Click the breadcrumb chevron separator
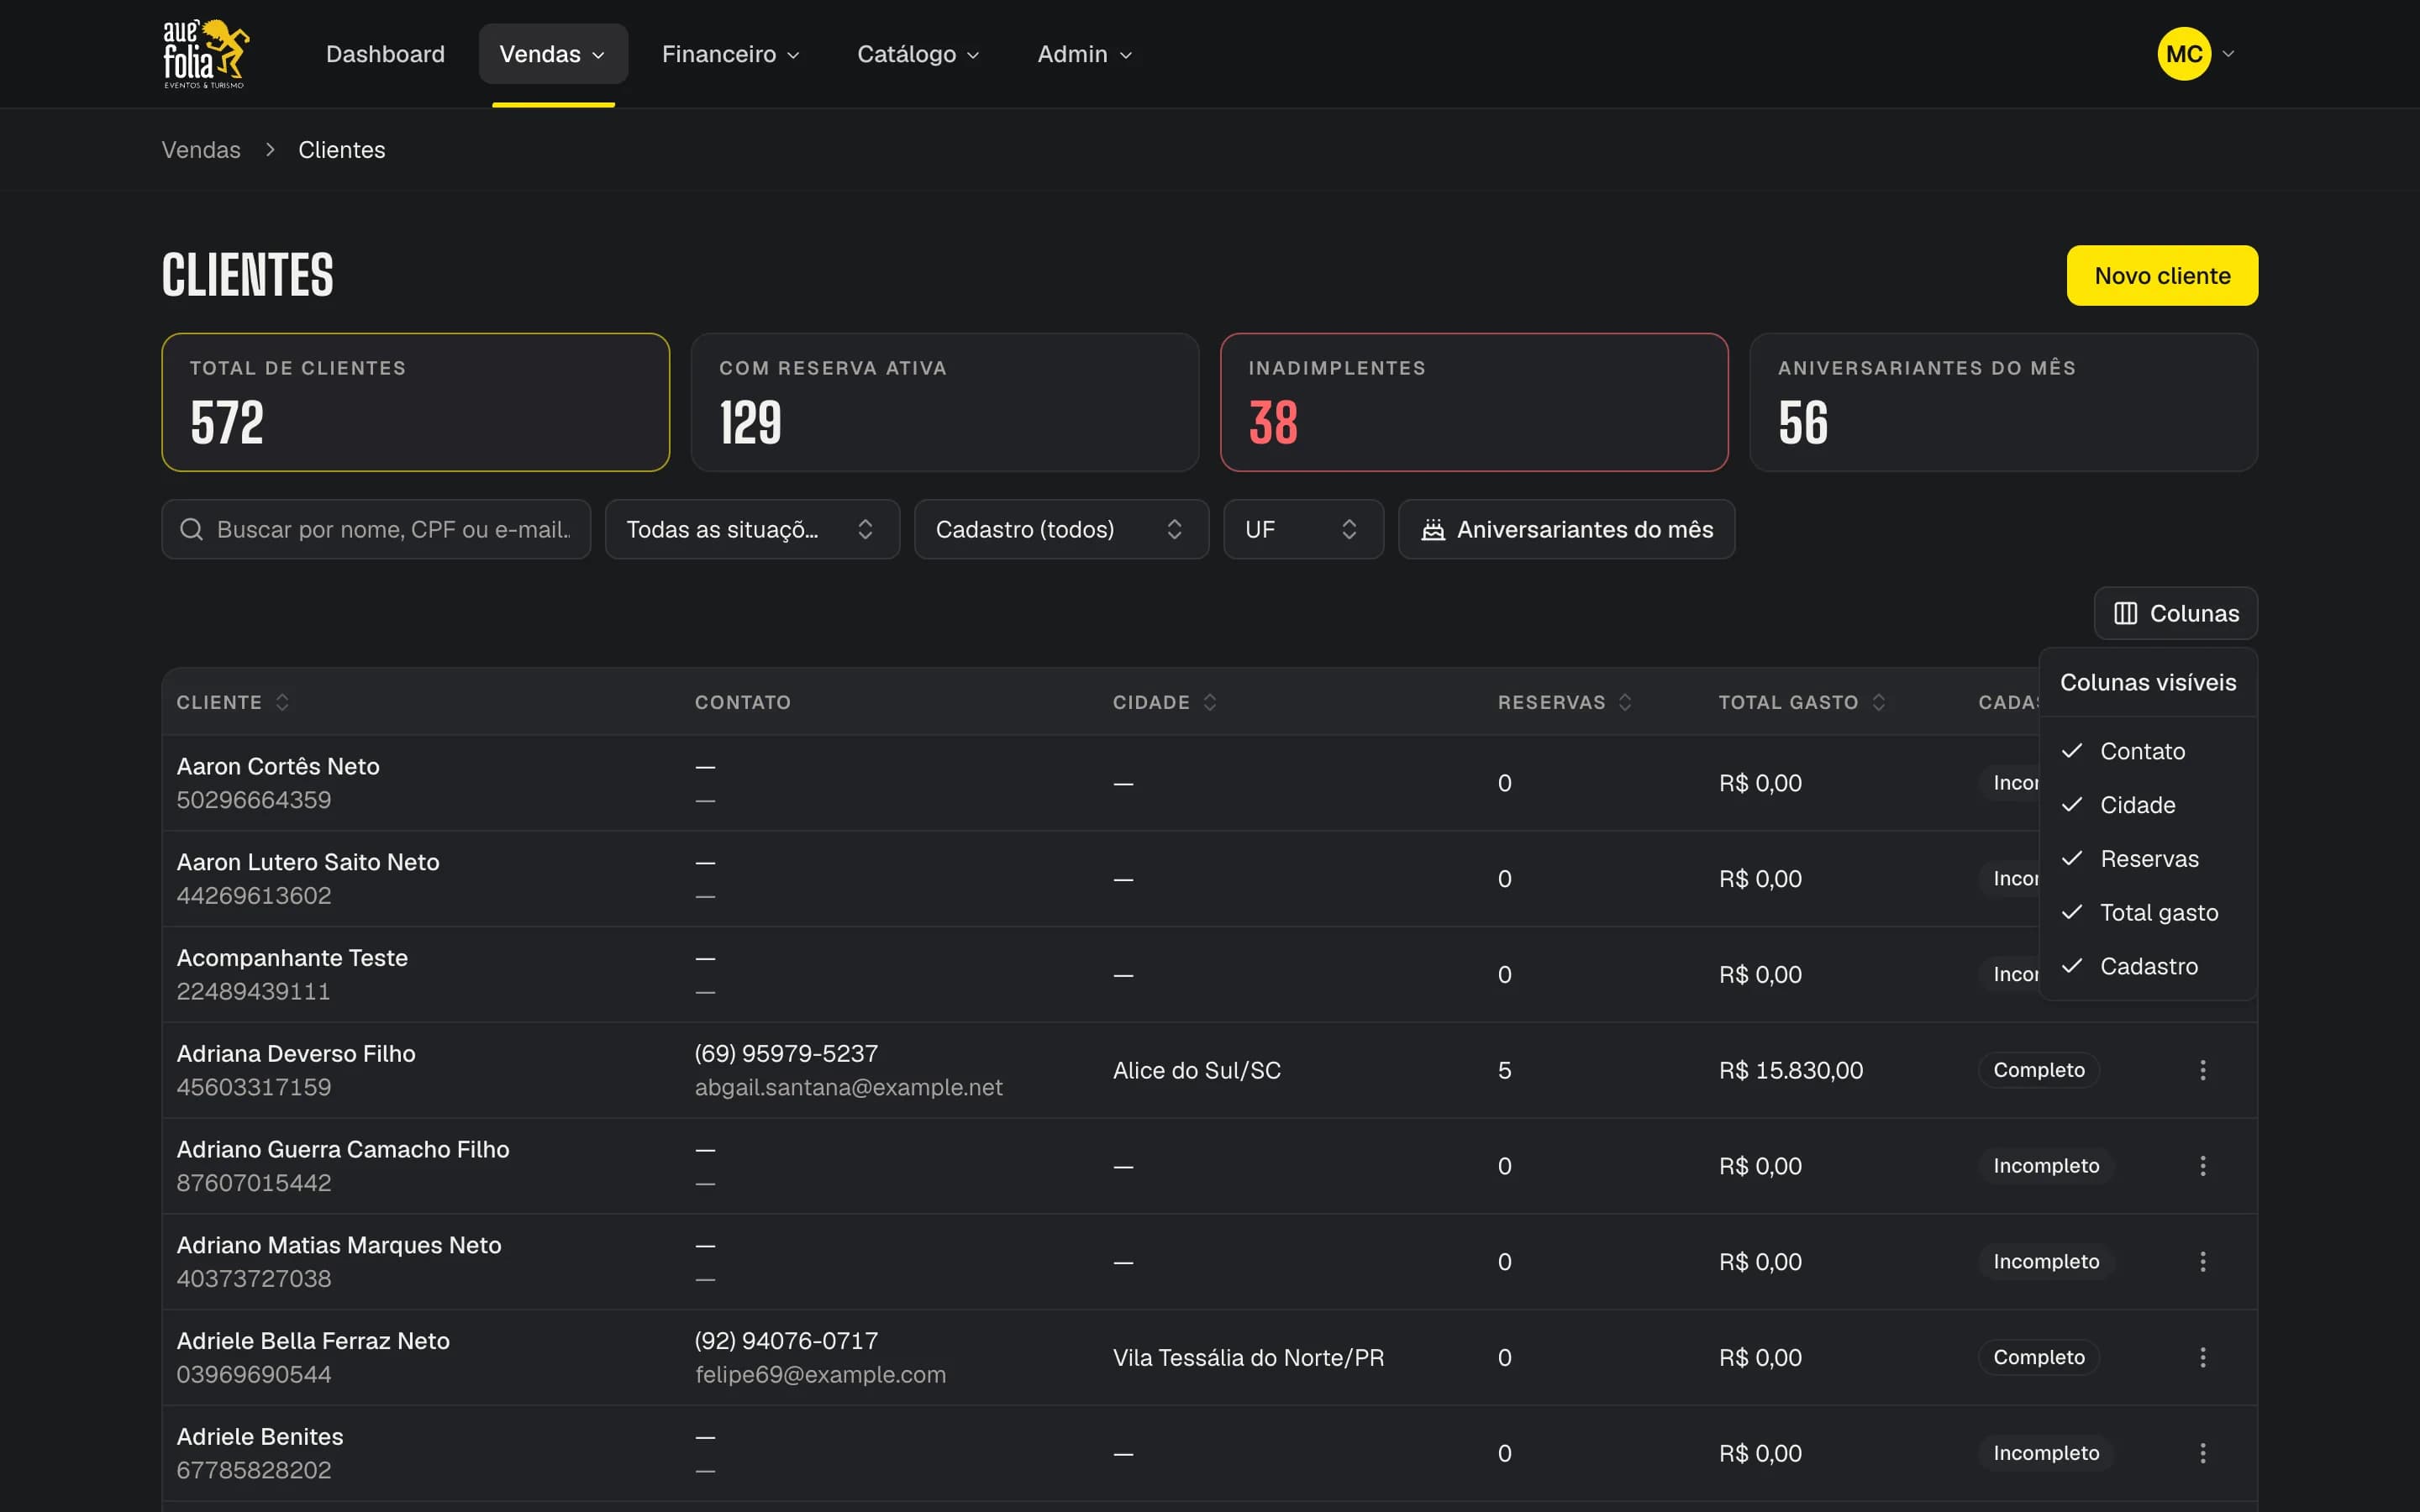The image size is (2420, 1512). coord(270,150)
